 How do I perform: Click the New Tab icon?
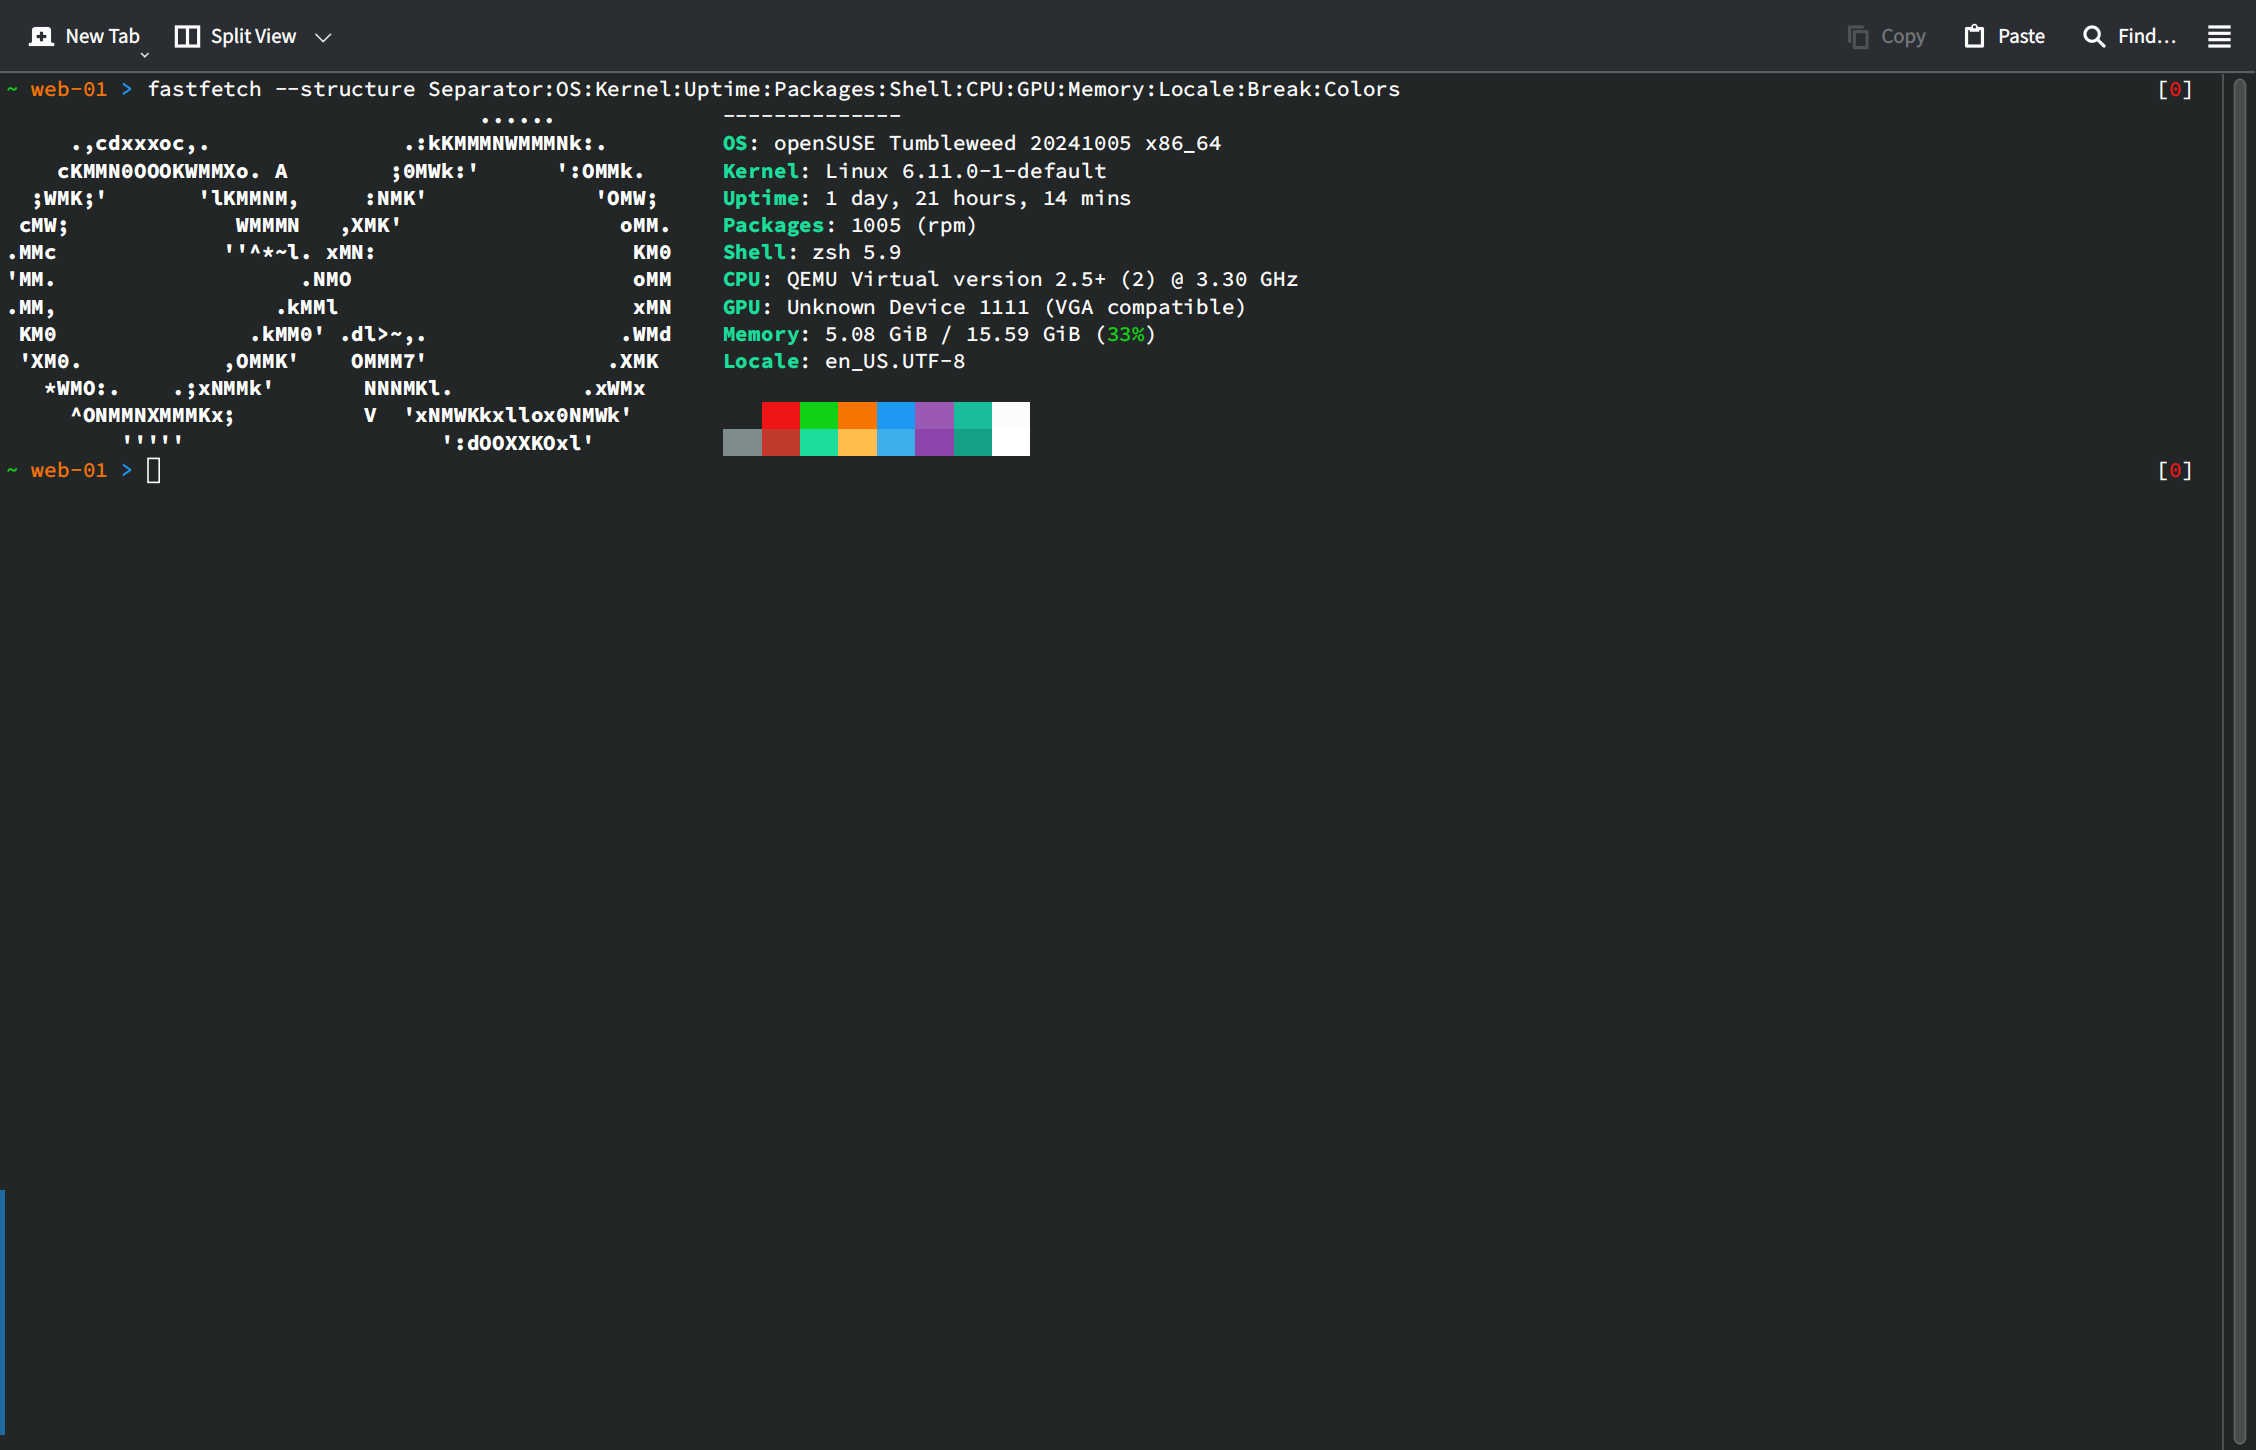click(x=41, y=36)
